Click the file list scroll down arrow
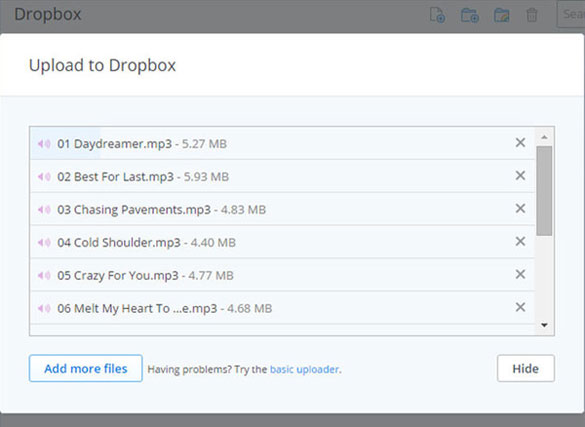Viewport: 585px width, 427px height. (x=544, y=325)
